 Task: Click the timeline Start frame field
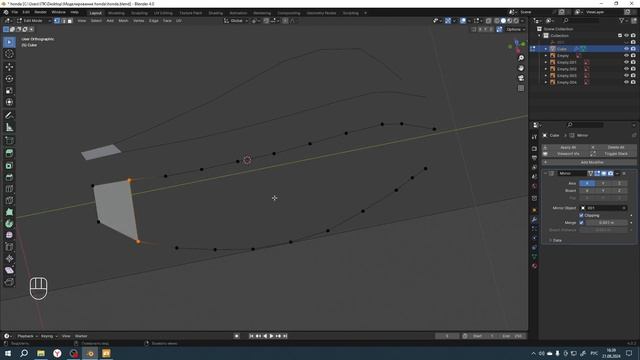483,336
